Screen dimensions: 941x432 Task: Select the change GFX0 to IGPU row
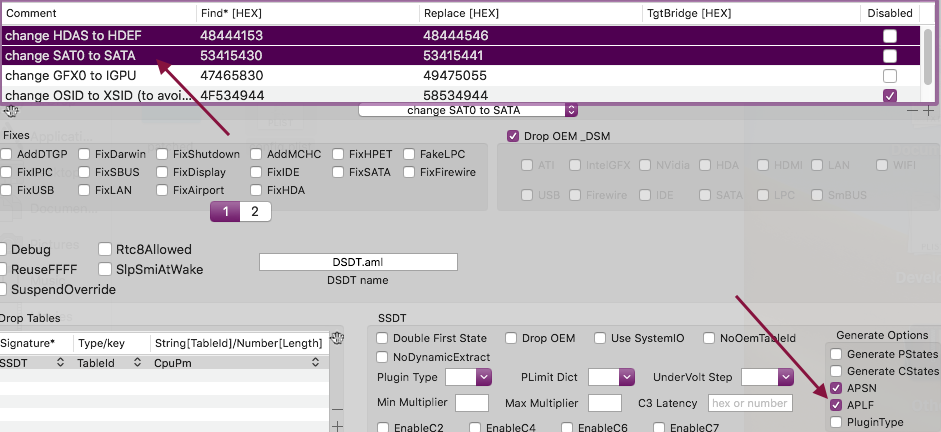click(460, 76)
